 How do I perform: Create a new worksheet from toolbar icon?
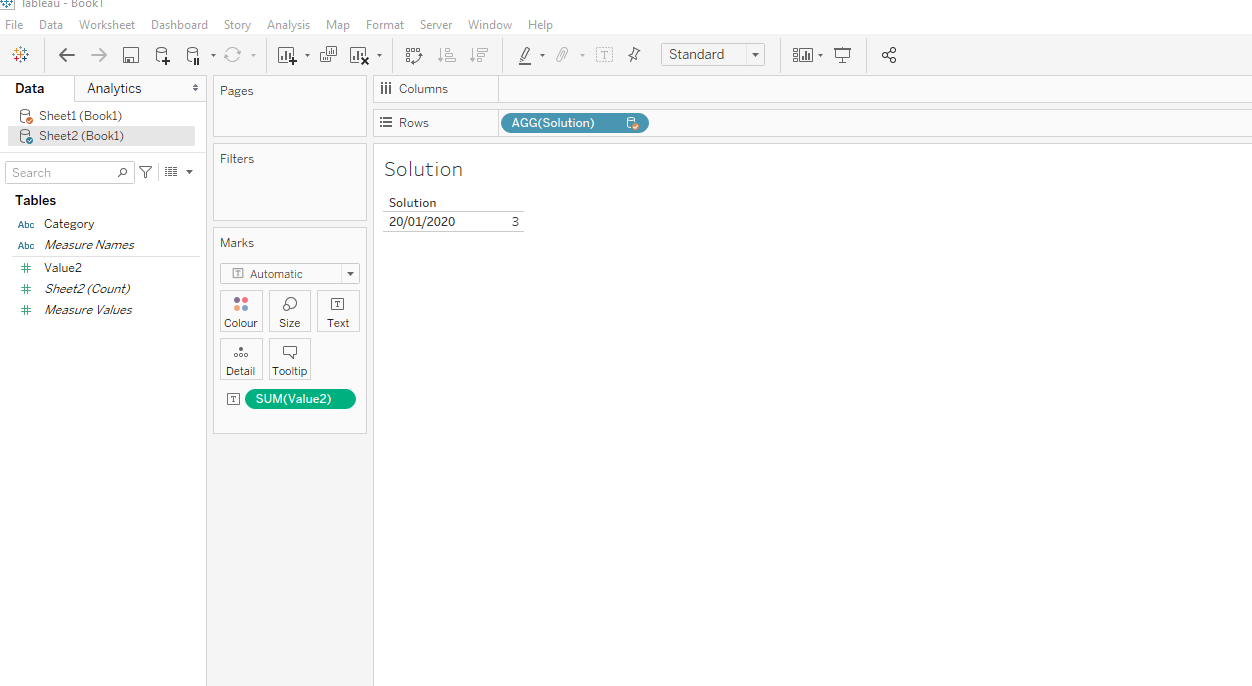point(287,55)
